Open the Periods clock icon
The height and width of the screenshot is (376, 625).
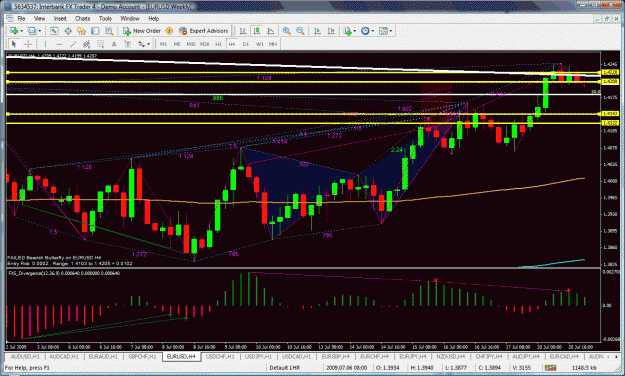pos(365,31)
